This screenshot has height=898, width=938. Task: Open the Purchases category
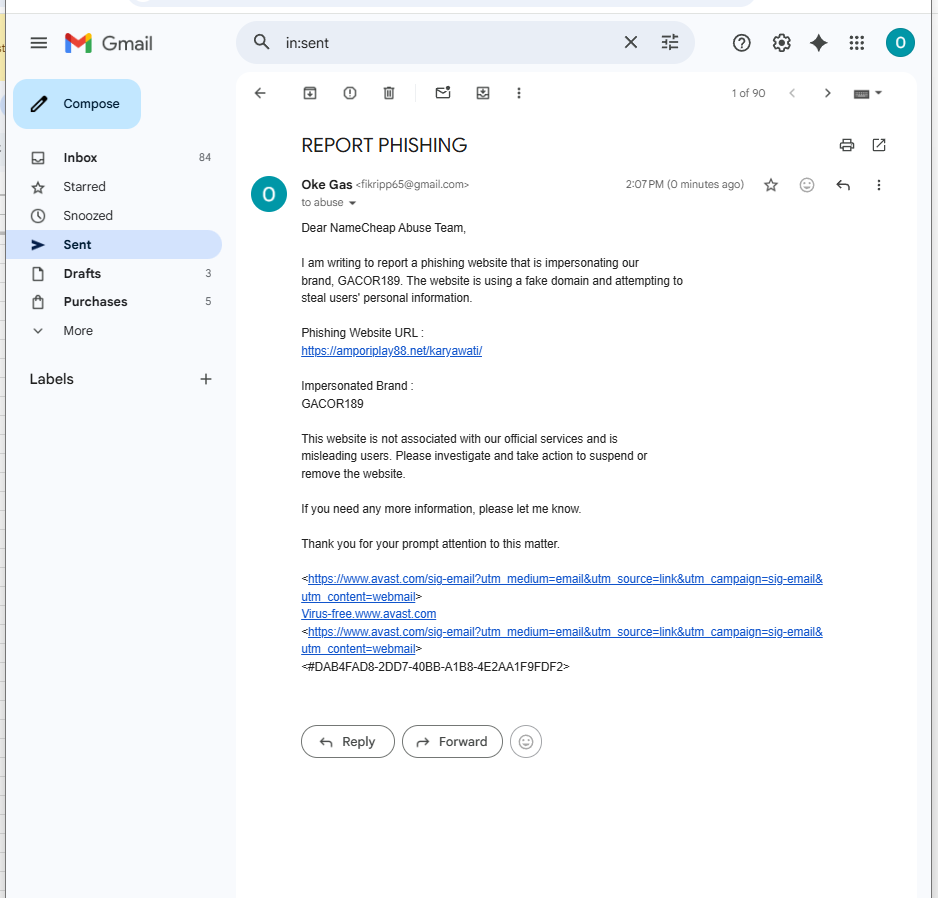pyautogui.click(x=114, y=302)
